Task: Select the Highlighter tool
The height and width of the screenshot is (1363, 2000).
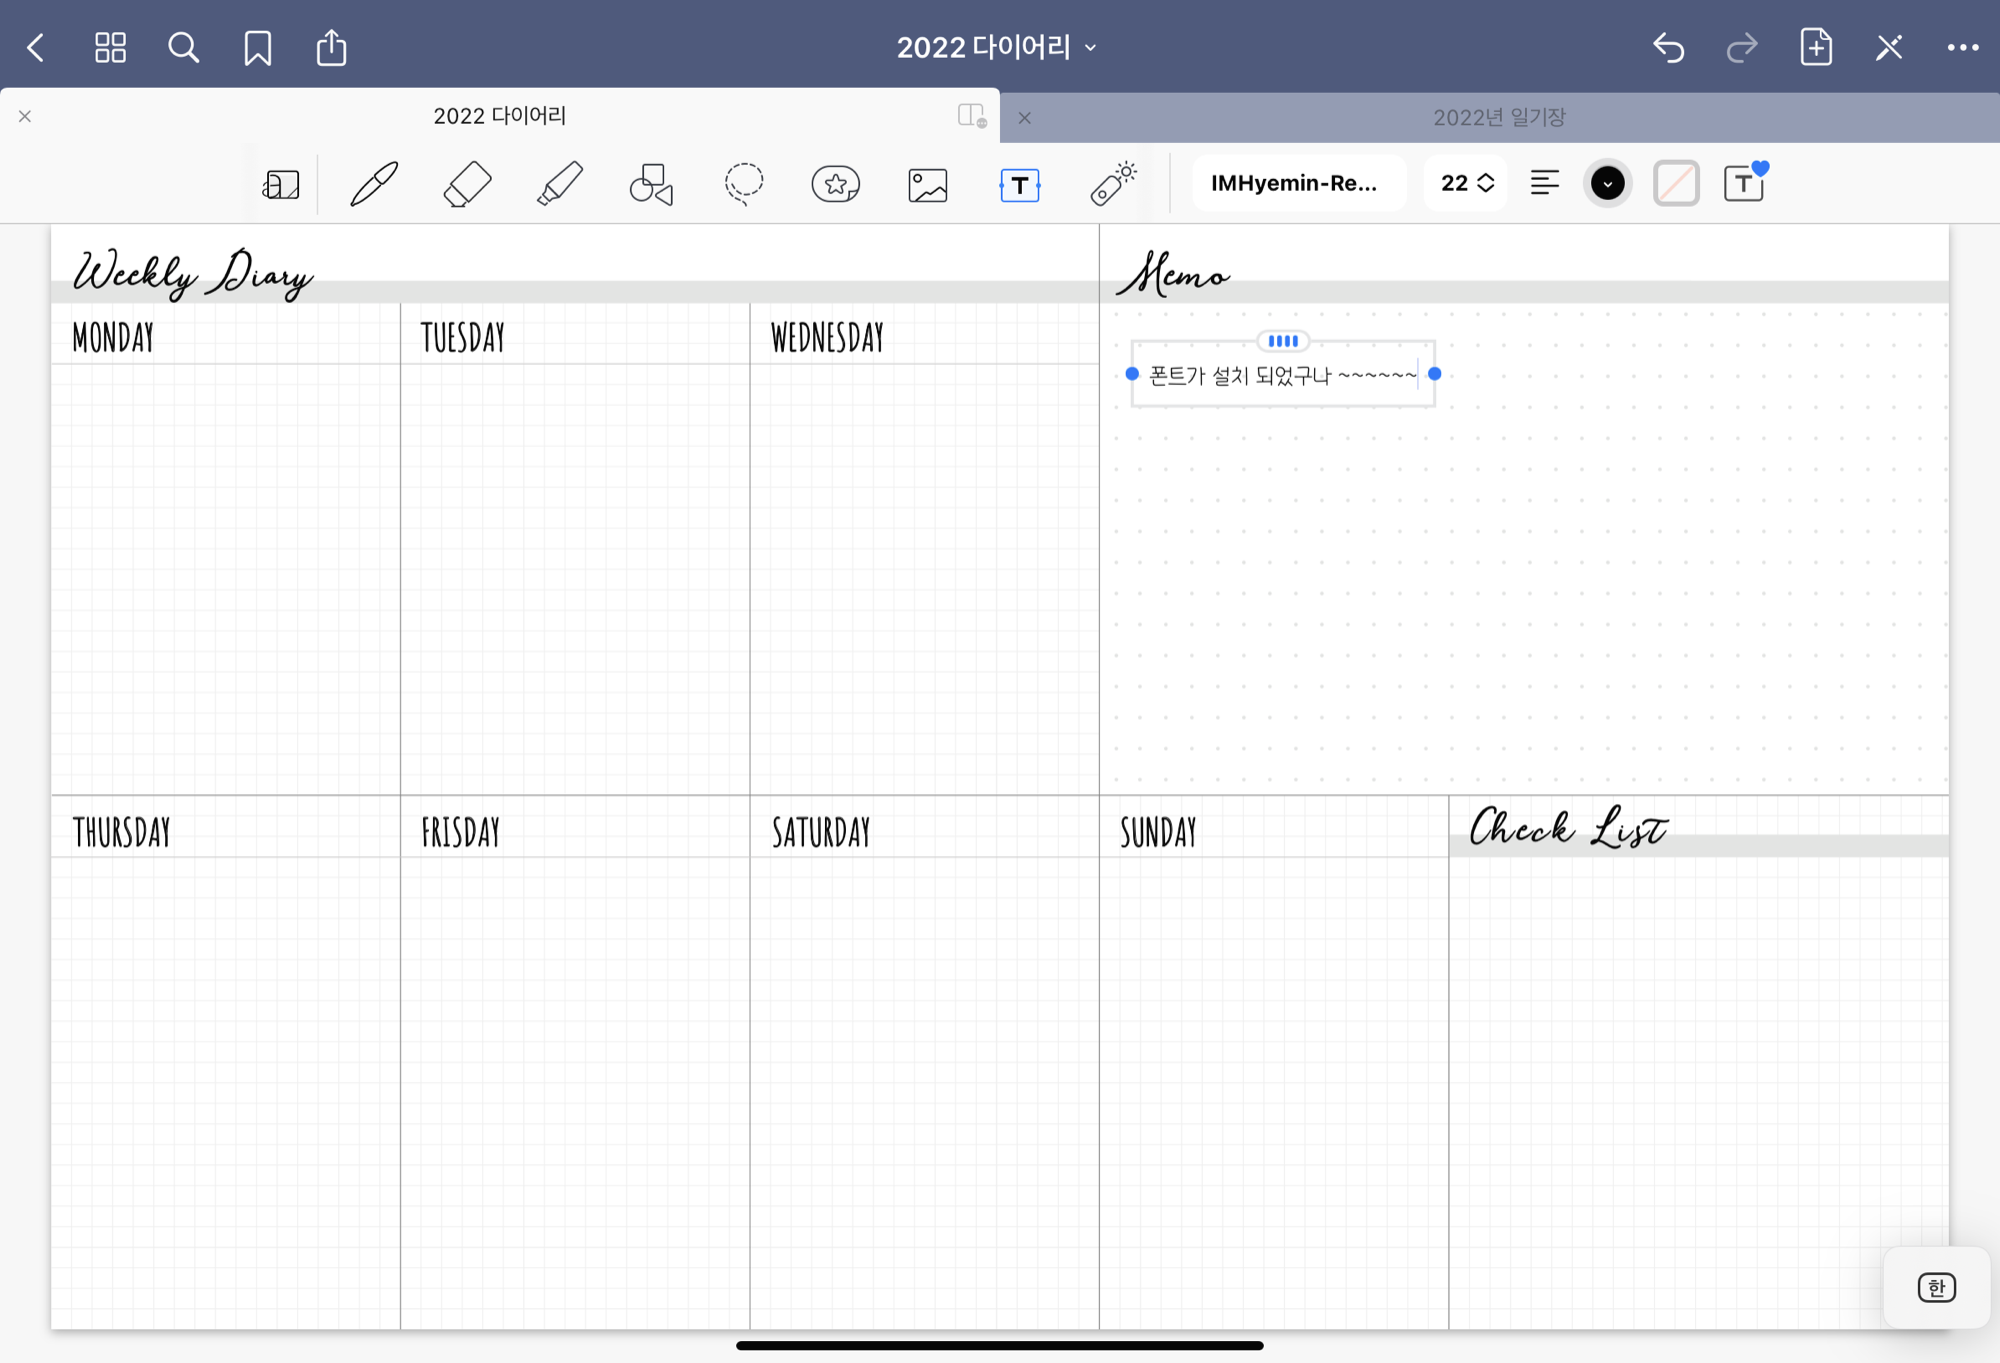Action: (559, 184)
